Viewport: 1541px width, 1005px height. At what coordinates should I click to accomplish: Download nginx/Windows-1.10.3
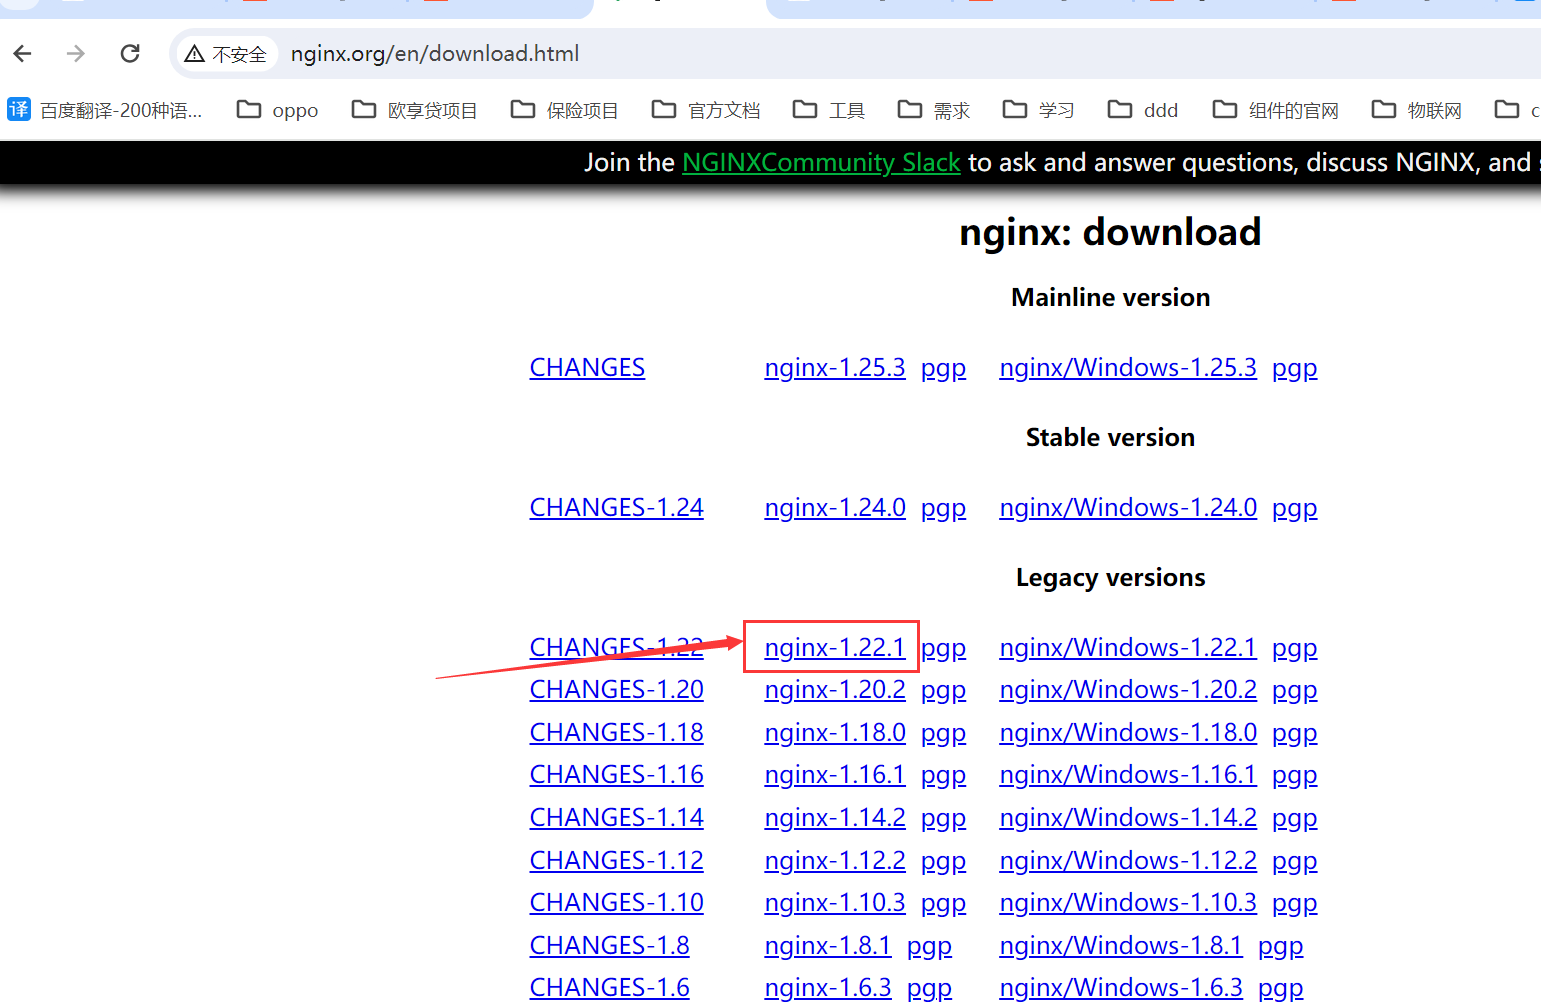click(1128, 903)
